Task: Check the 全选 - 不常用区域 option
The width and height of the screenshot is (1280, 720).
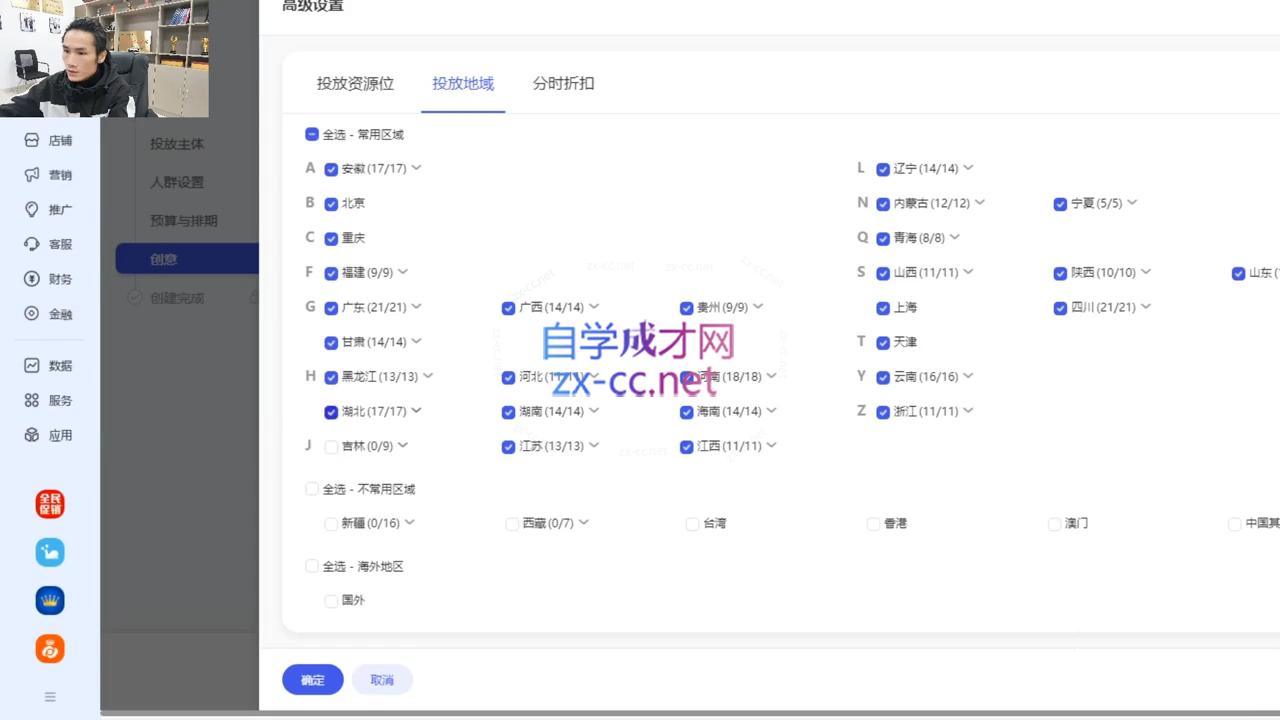Action: click(x=312, y=488)
